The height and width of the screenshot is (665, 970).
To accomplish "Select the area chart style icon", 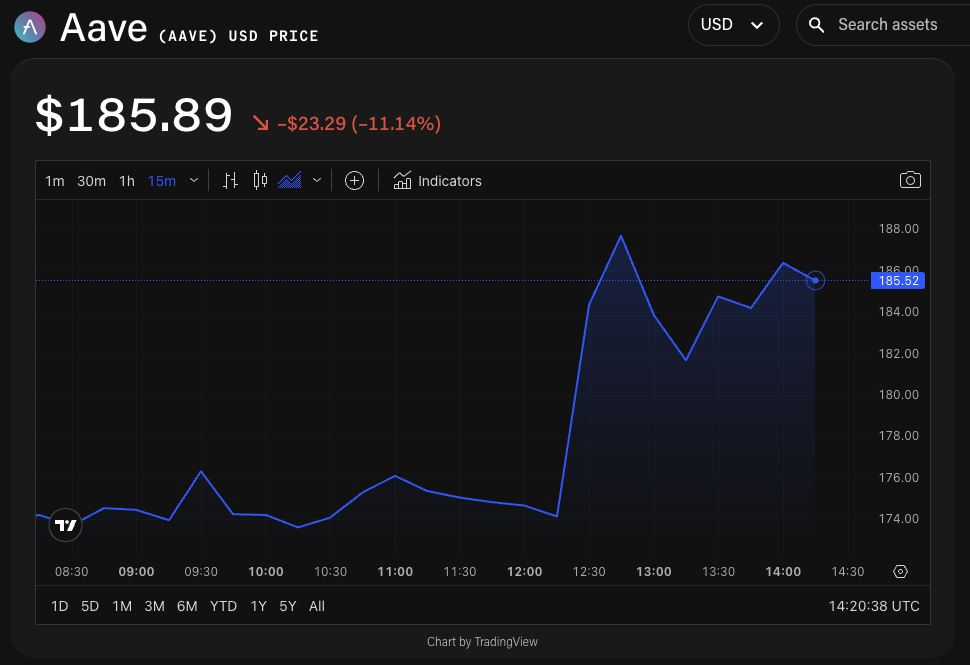I will pyautogui.click(x=289, y=180).
